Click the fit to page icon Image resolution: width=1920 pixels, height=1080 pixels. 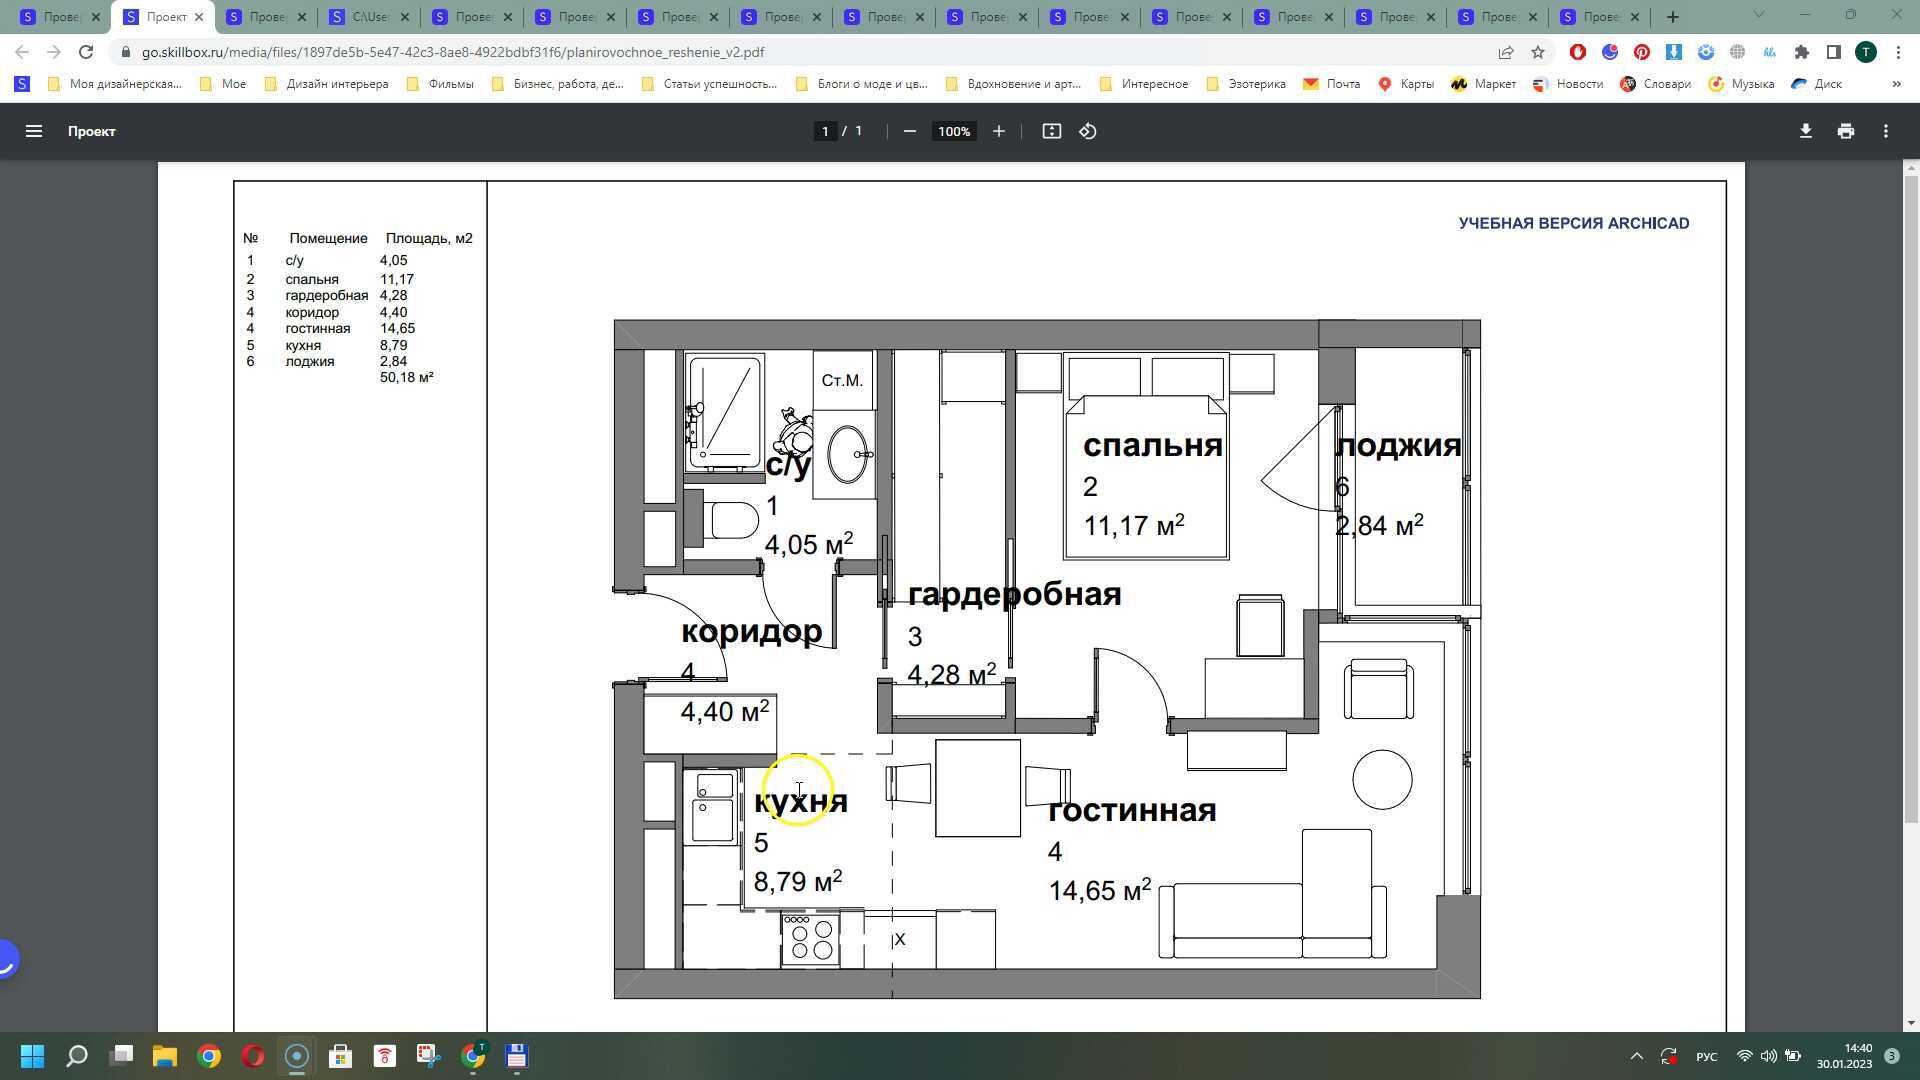tap(1051, 131)
